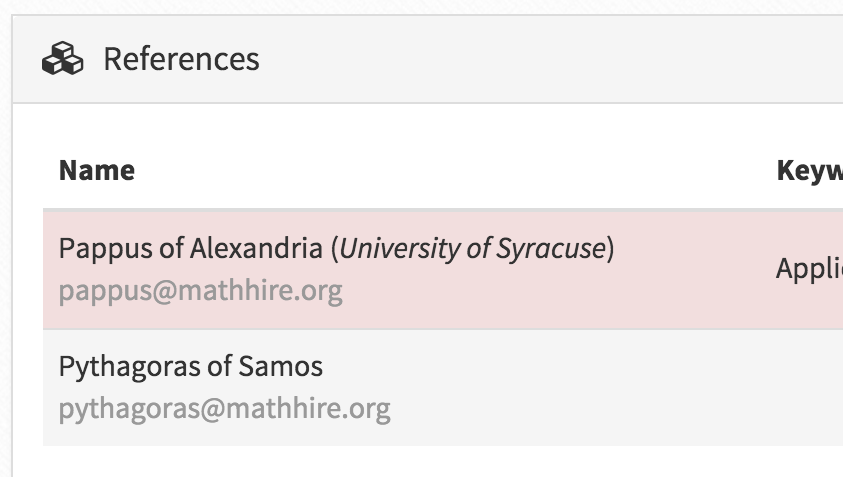Image resolution: width=843 pixels, height=477 pixels.
Task: Click header row gap between Name and Keyw
Action: (450, 170)
